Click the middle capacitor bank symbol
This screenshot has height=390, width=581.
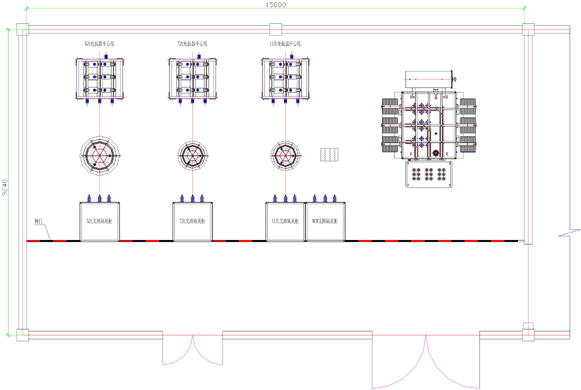coord(193,79)
